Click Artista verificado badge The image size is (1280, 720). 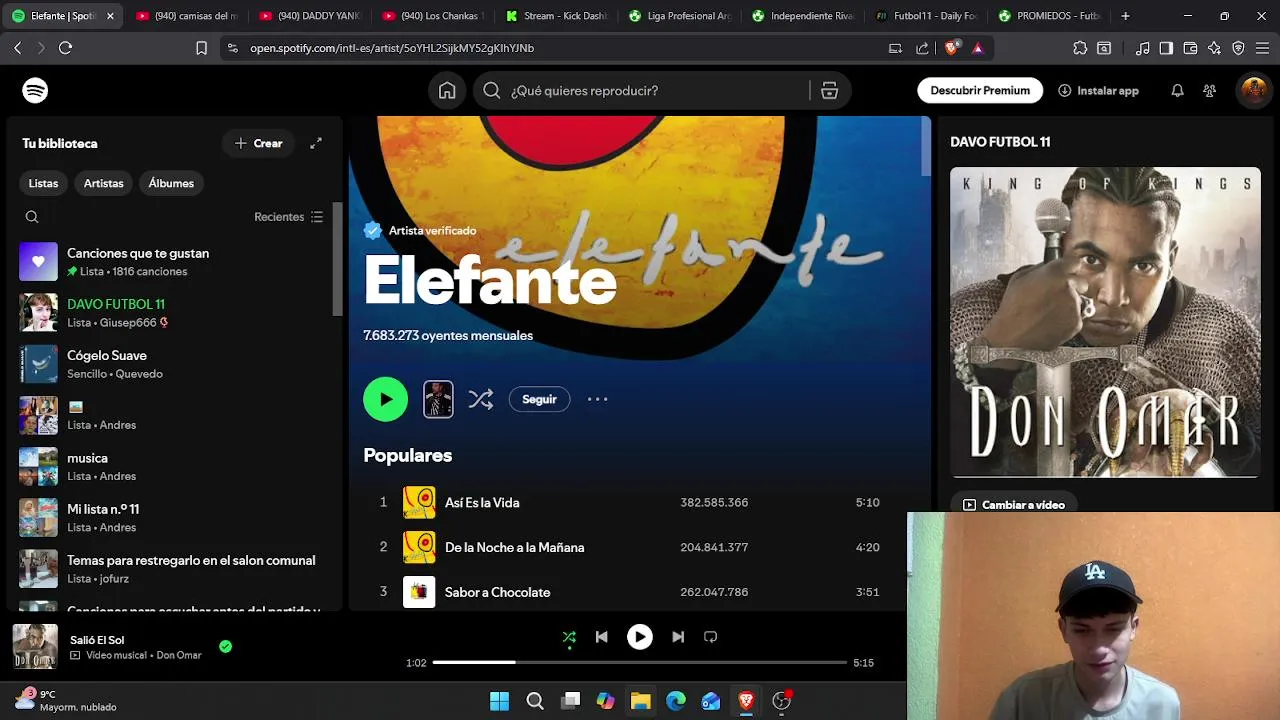(x=420, y=231)
